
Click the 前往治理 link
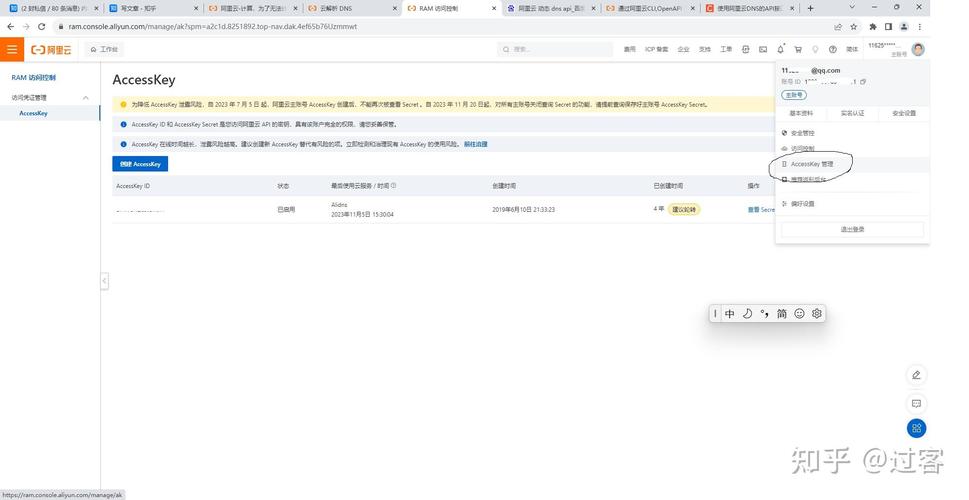[476, 144]
